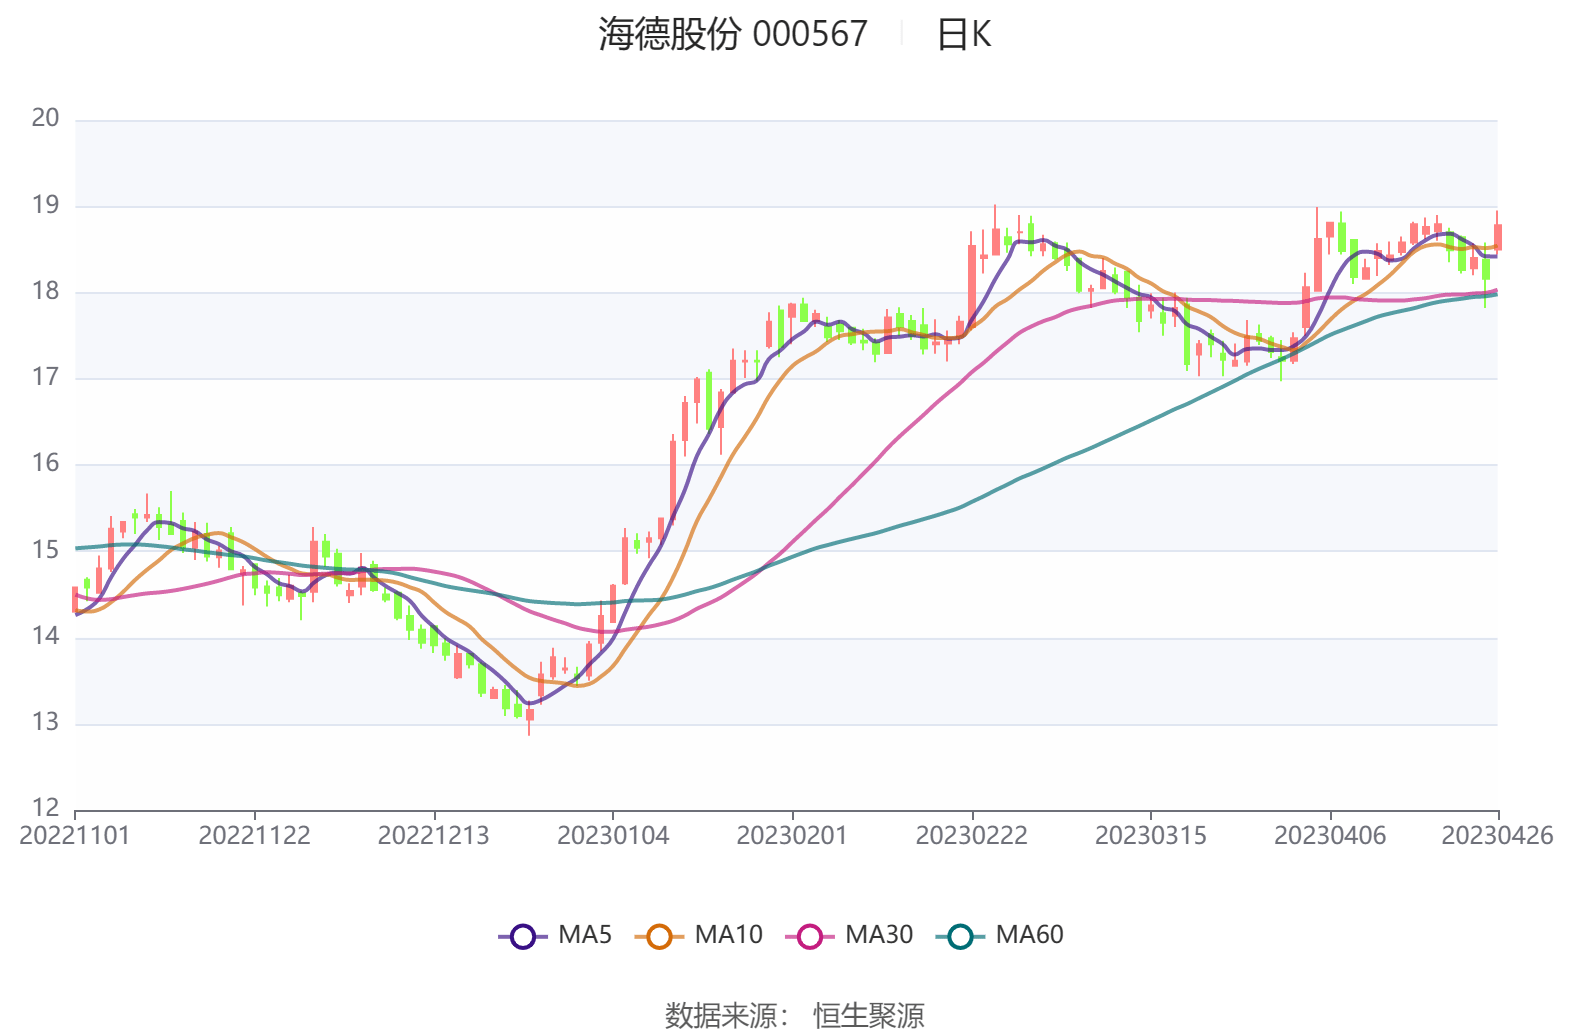1590x1034 pixels.
Task: Click the 20230315 x-axis tick label
Action: pyautogui.click(x=1150, y=836)
